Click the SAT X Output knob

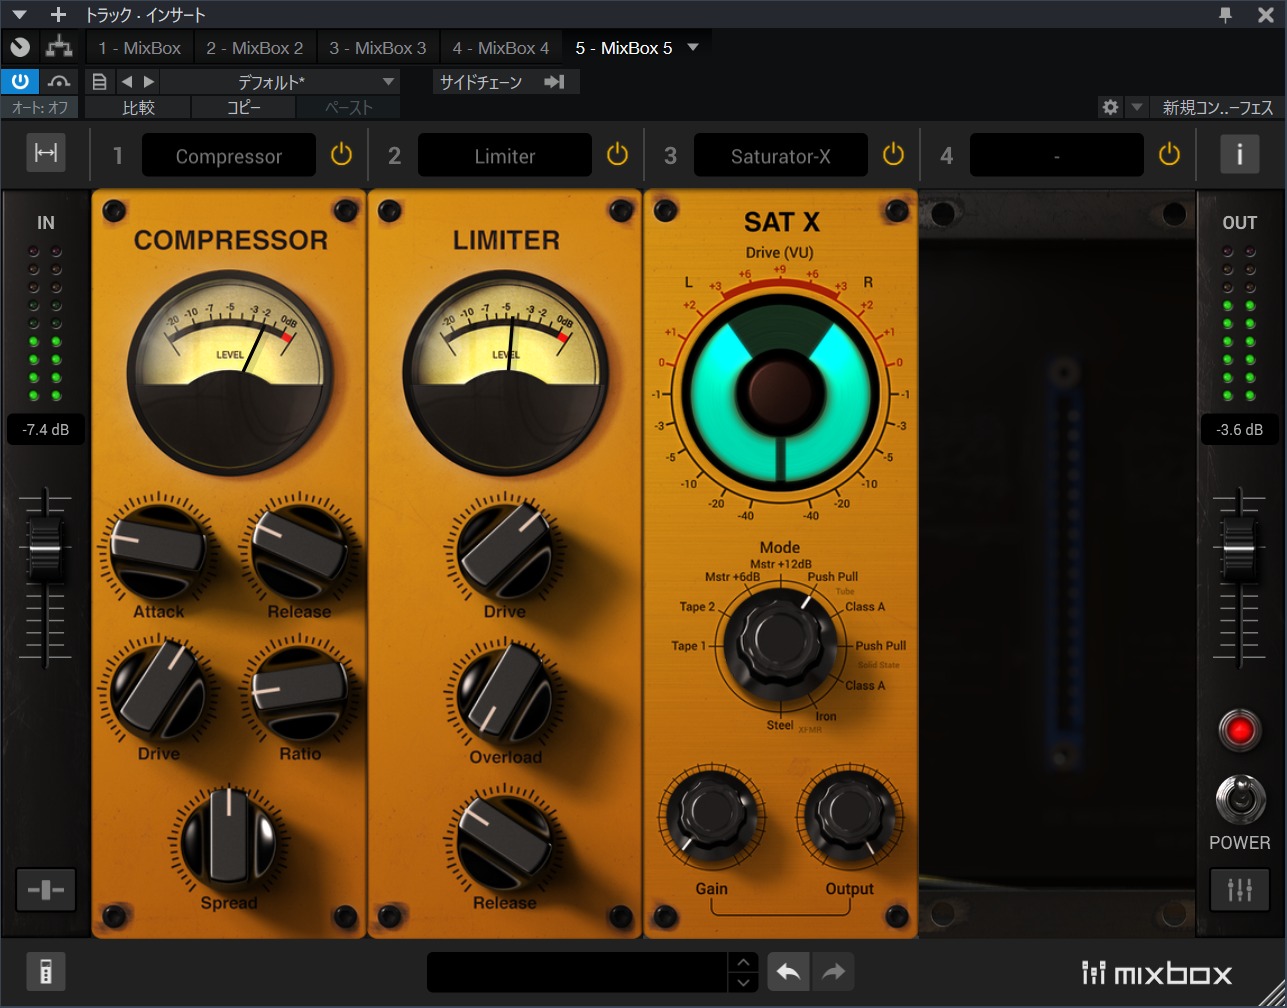point(850,814)
